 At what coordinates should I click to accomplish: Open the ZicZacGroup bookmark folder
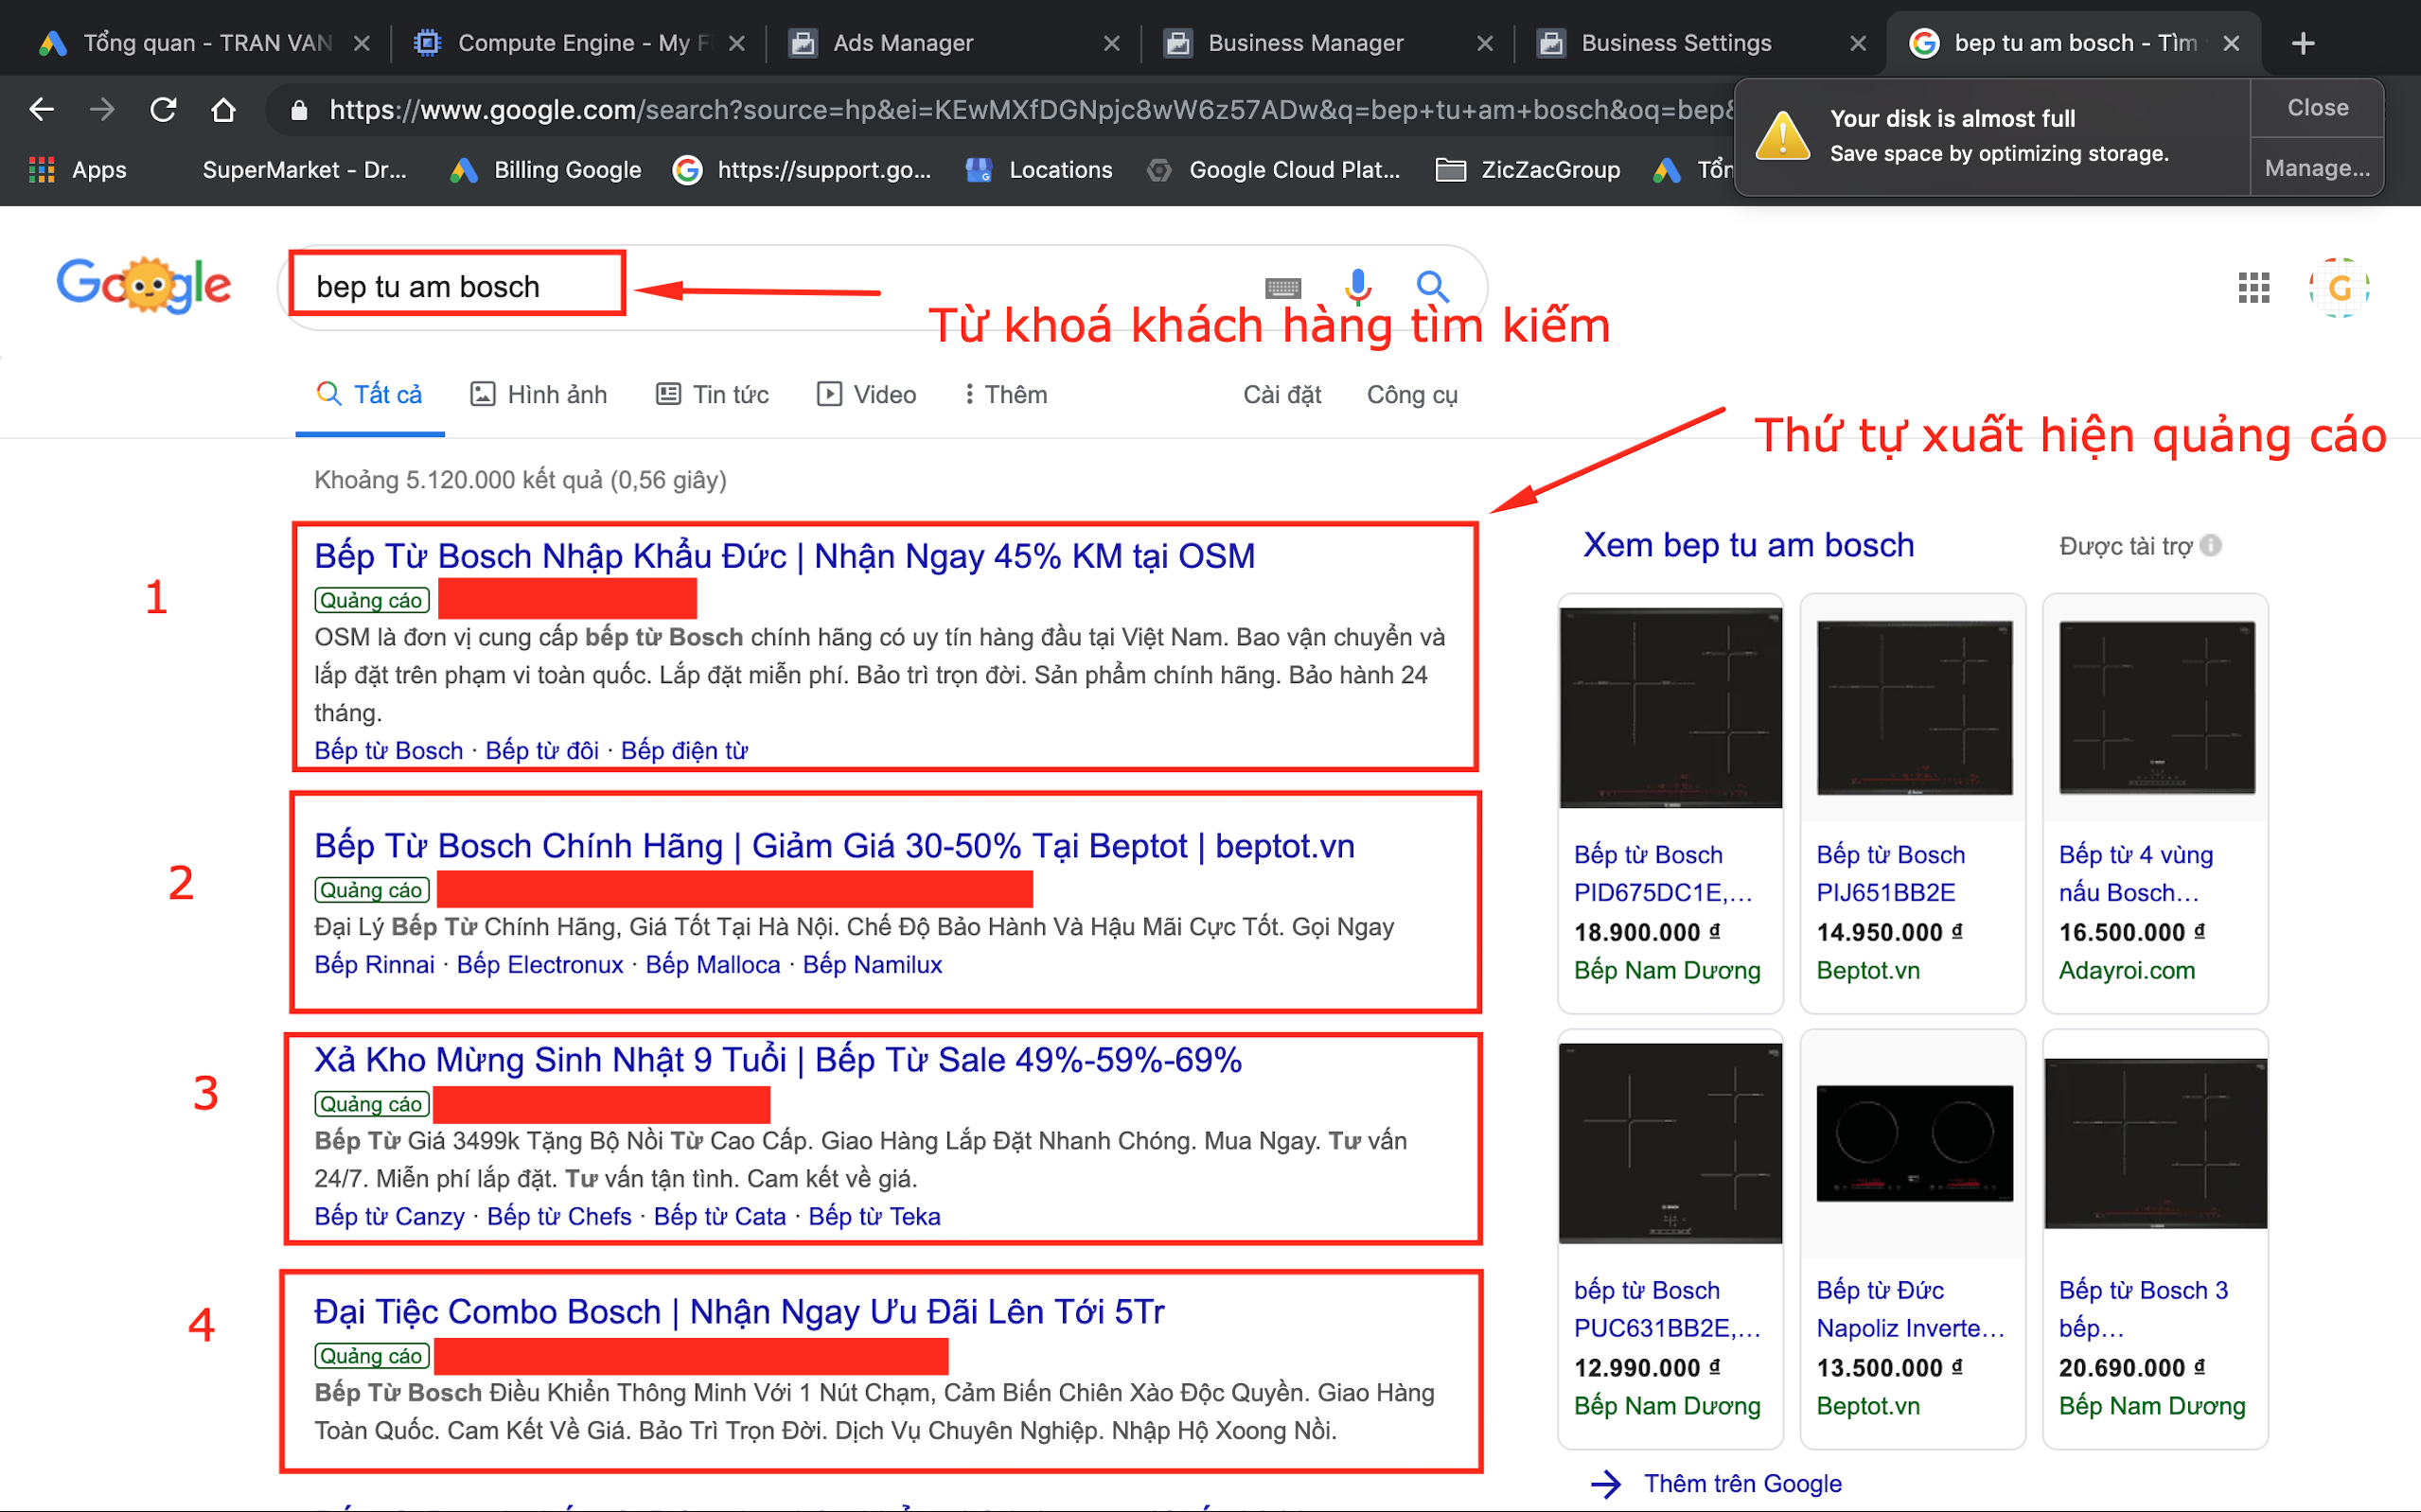(x=1528, y=170)
